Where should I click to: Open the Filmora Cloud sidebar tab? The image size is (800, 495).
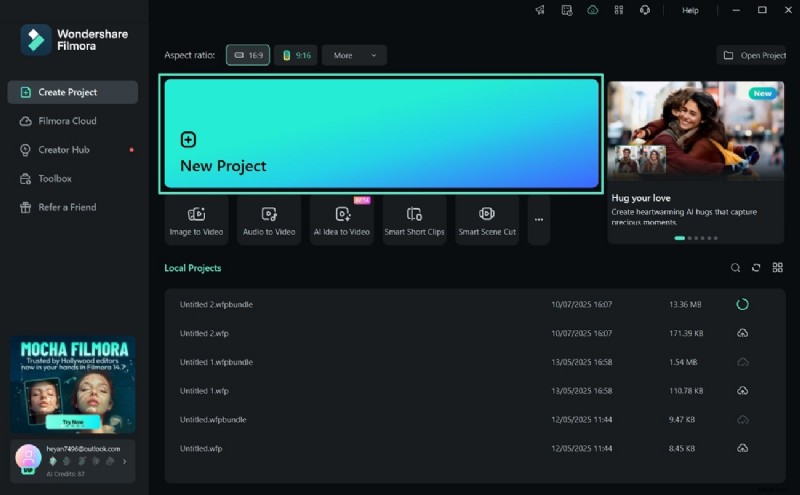coord(67,121)
